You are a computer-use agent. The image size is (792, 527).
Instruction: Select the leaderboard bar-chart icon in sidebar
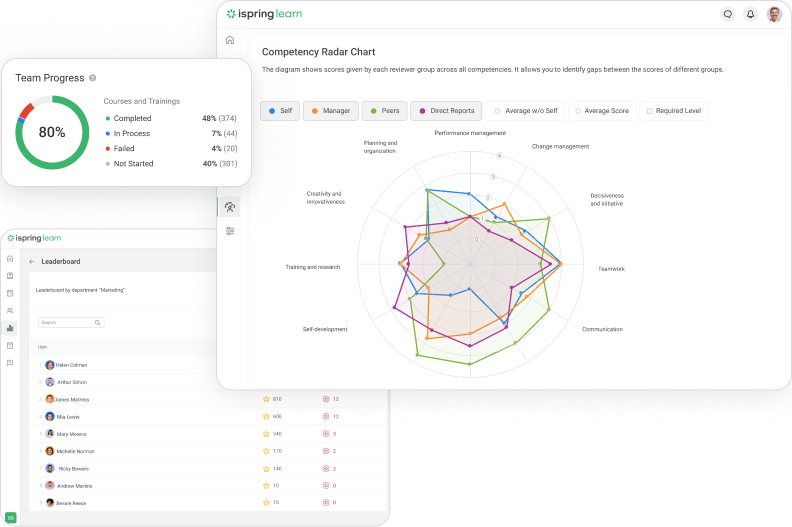tap(10, 328)
